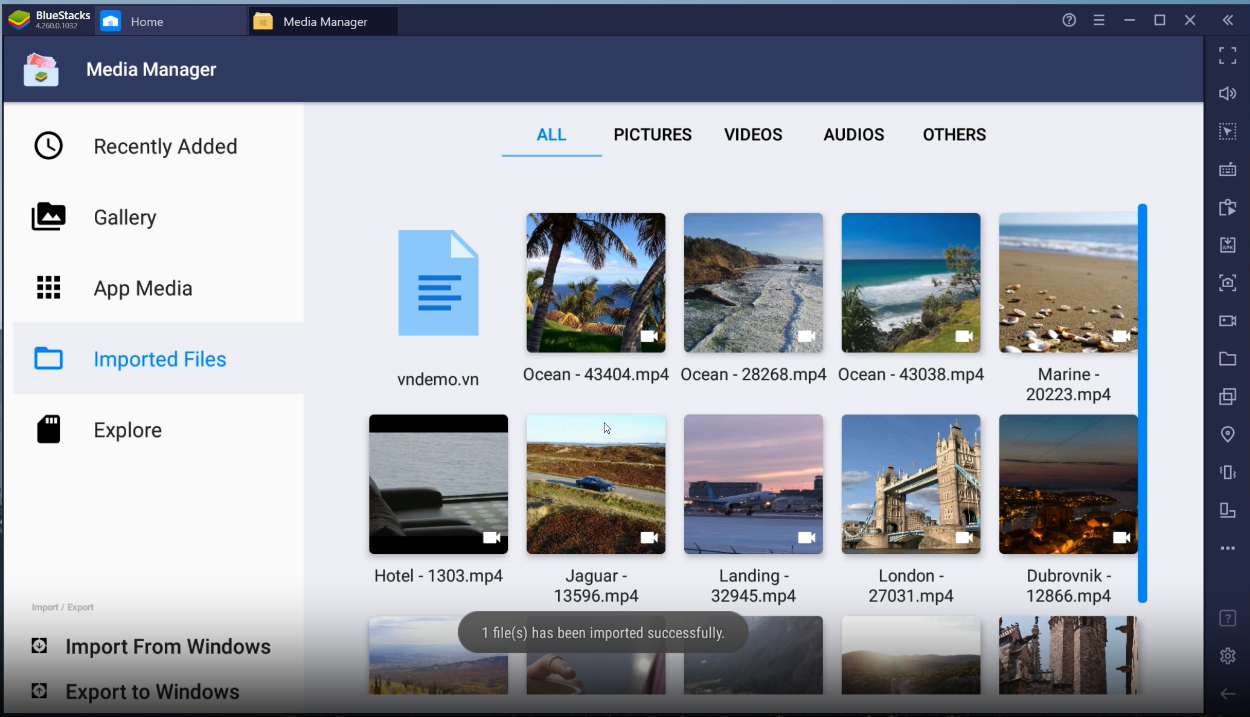Open the volume control icon

1227,92
